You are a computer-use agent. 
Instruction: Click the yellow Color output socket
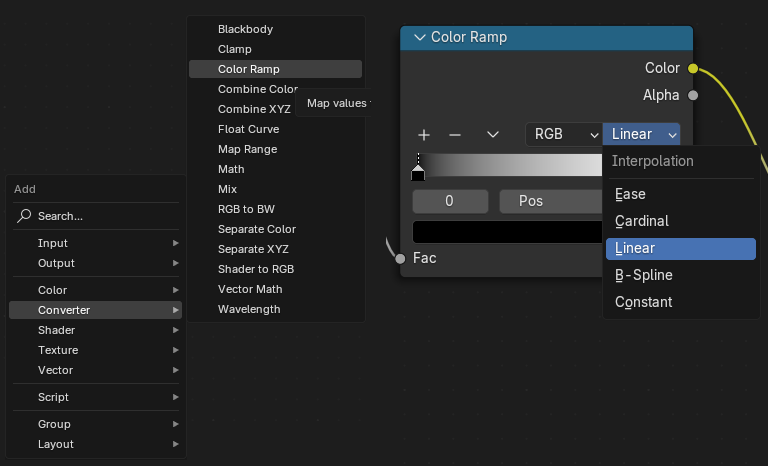(x=693, y=68)
